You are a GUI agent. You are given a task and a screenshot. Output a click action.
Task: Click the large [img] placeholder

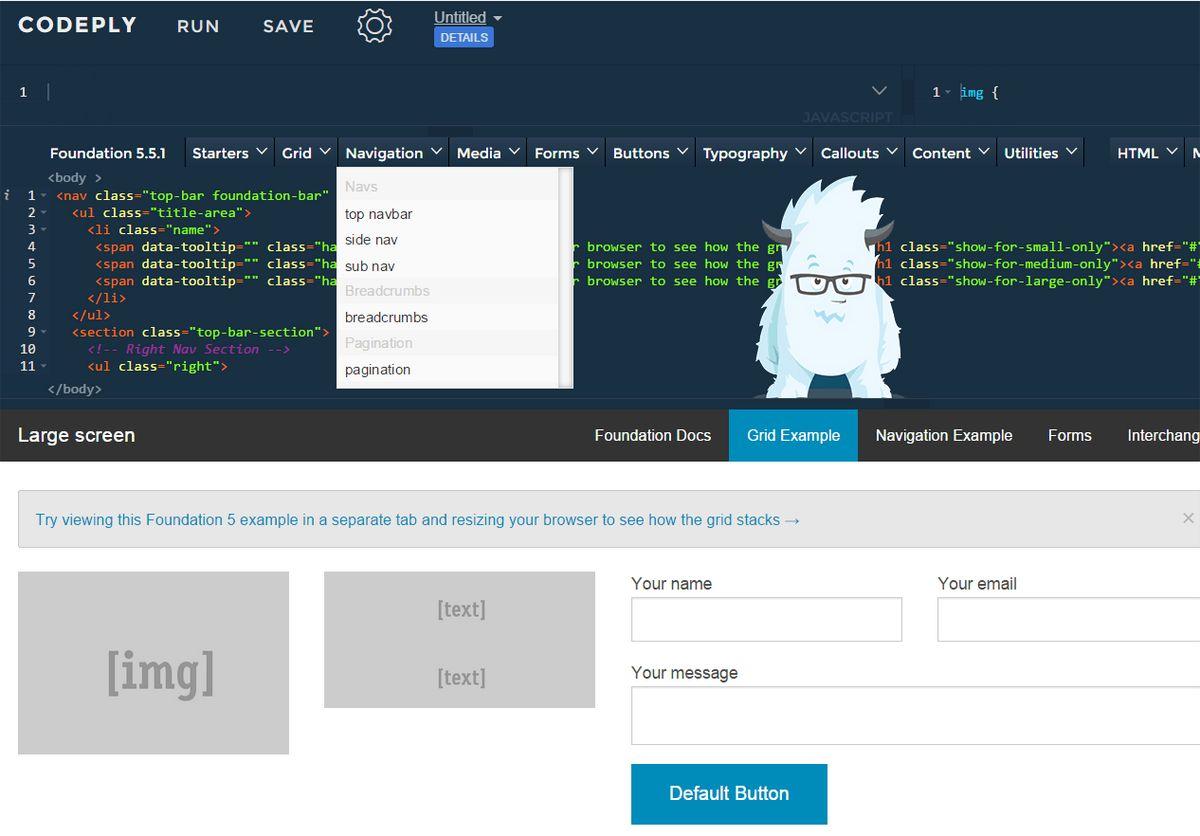click(x=153, y=663)
